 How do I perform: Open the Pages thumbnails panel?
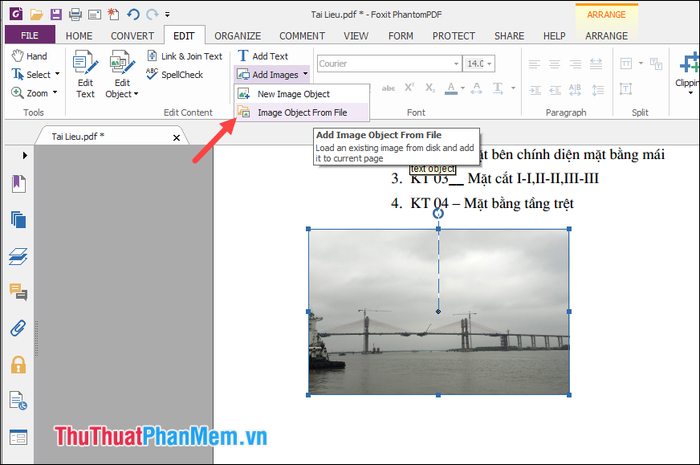[18, 220]
